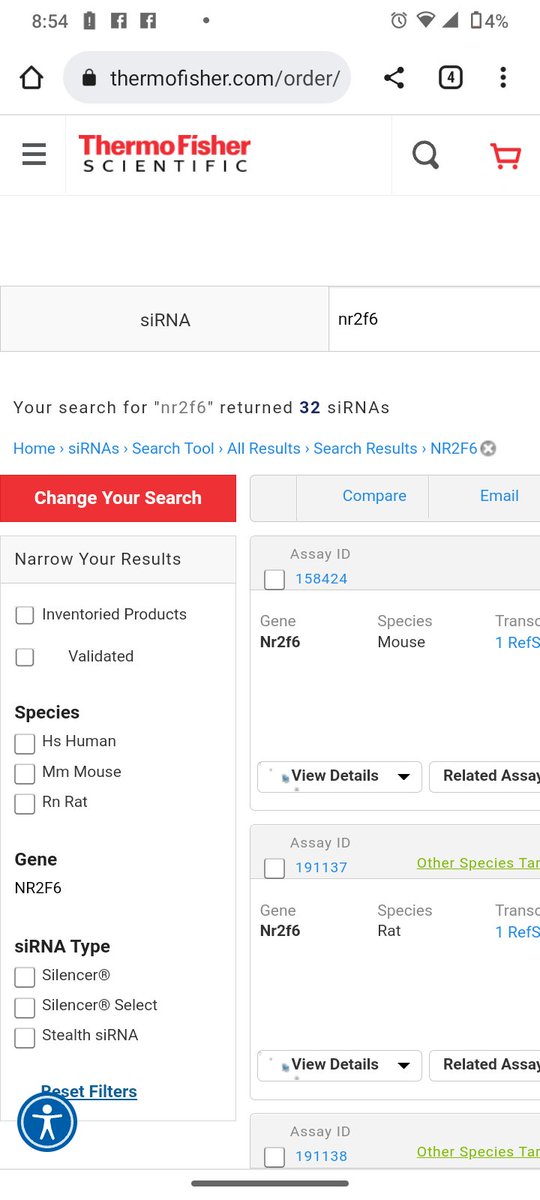
Task: Open Other Species Targets for assay 191137
Action: tap(478, 863)
